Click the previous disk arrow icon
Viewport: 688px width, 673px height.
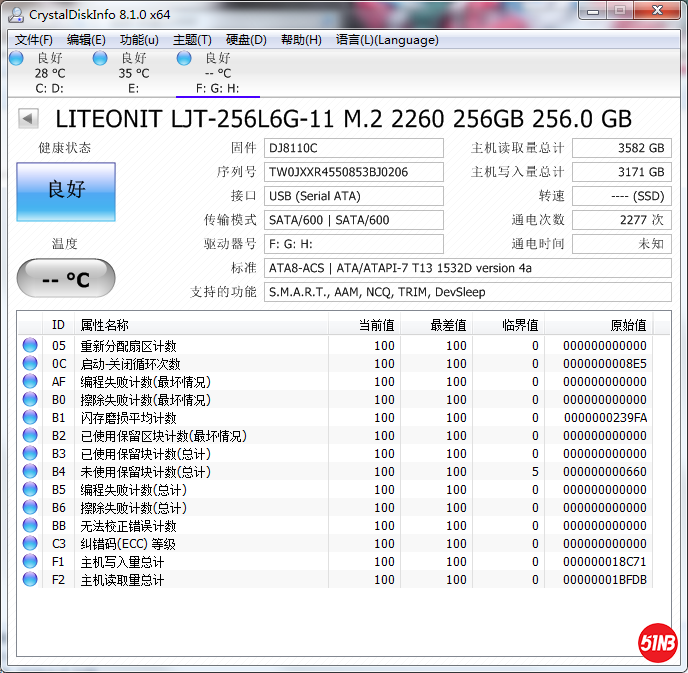pyautogui.click(x=28, y=119)
